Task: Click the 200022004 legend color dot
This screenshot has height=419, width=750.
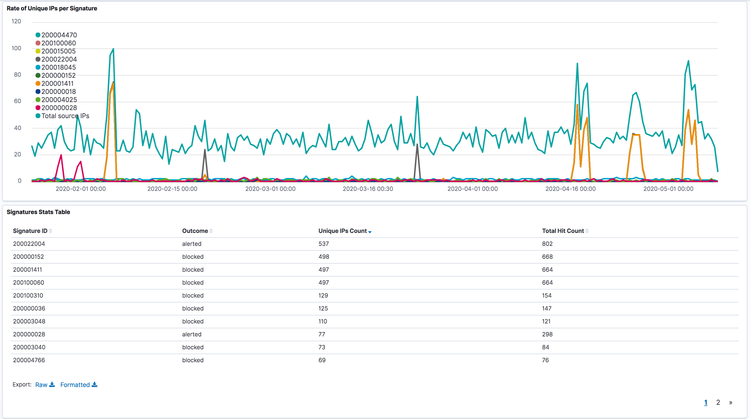Action: pos(38,59)
